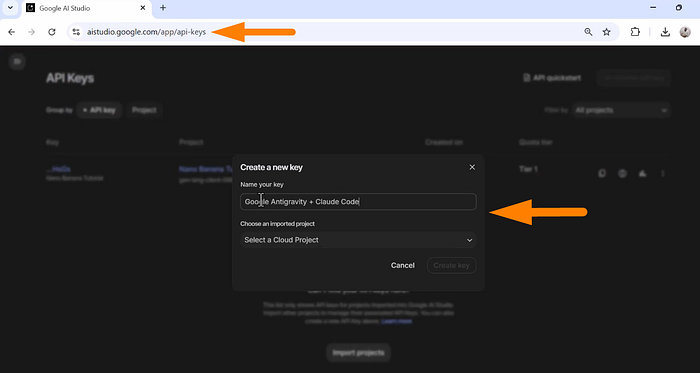Screen dimensions: 700x373
Task: Click the aistudio.google.com address bar URL
Action: 146,32
